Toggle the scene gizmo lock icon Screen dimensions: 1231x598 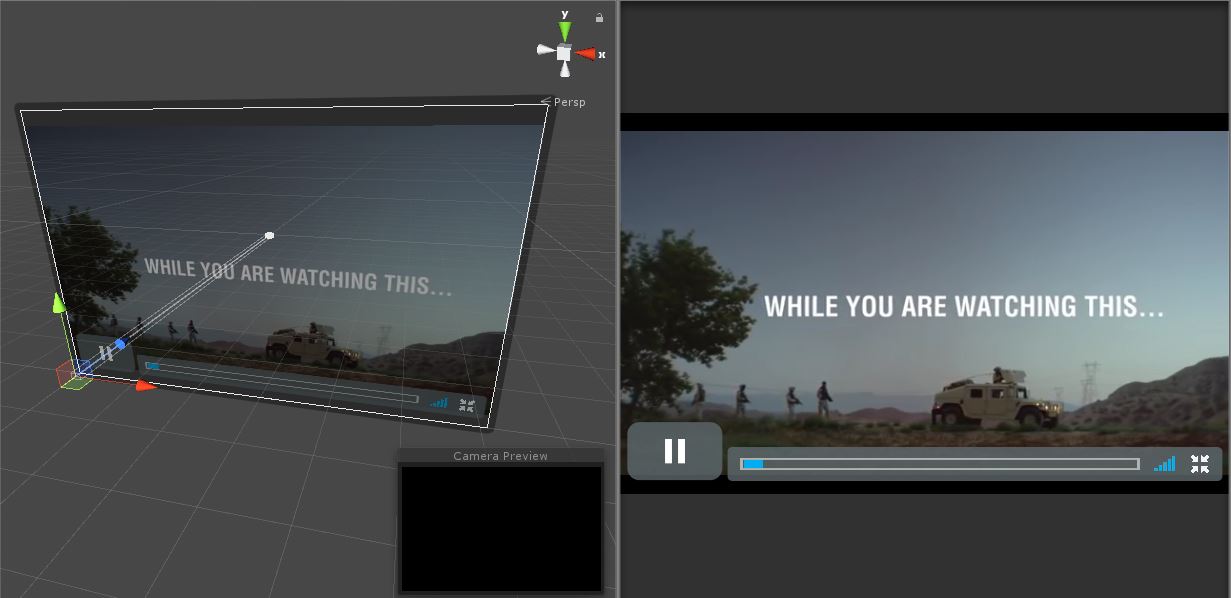tap(599, 17)
